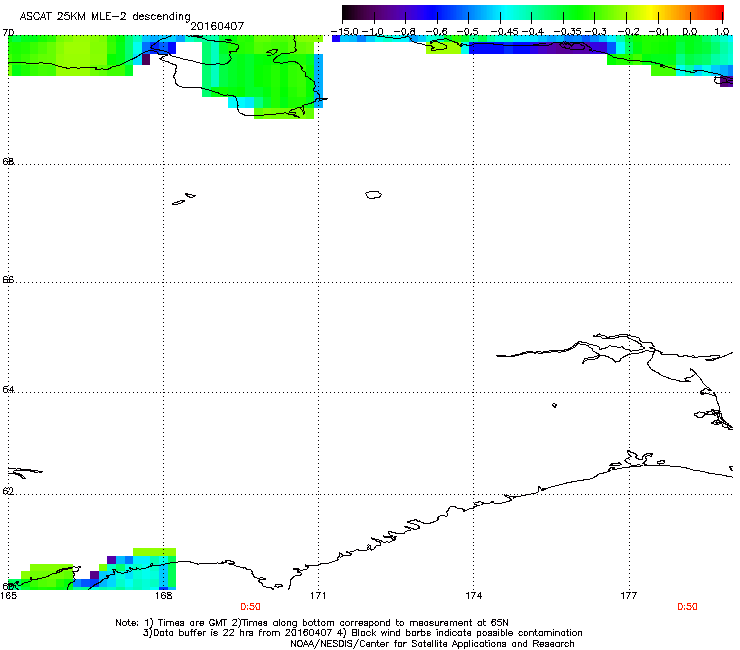The height and width of the screenshot is (650, 740).
Task: Click the "174" longitude label
Action: point(473,596)
